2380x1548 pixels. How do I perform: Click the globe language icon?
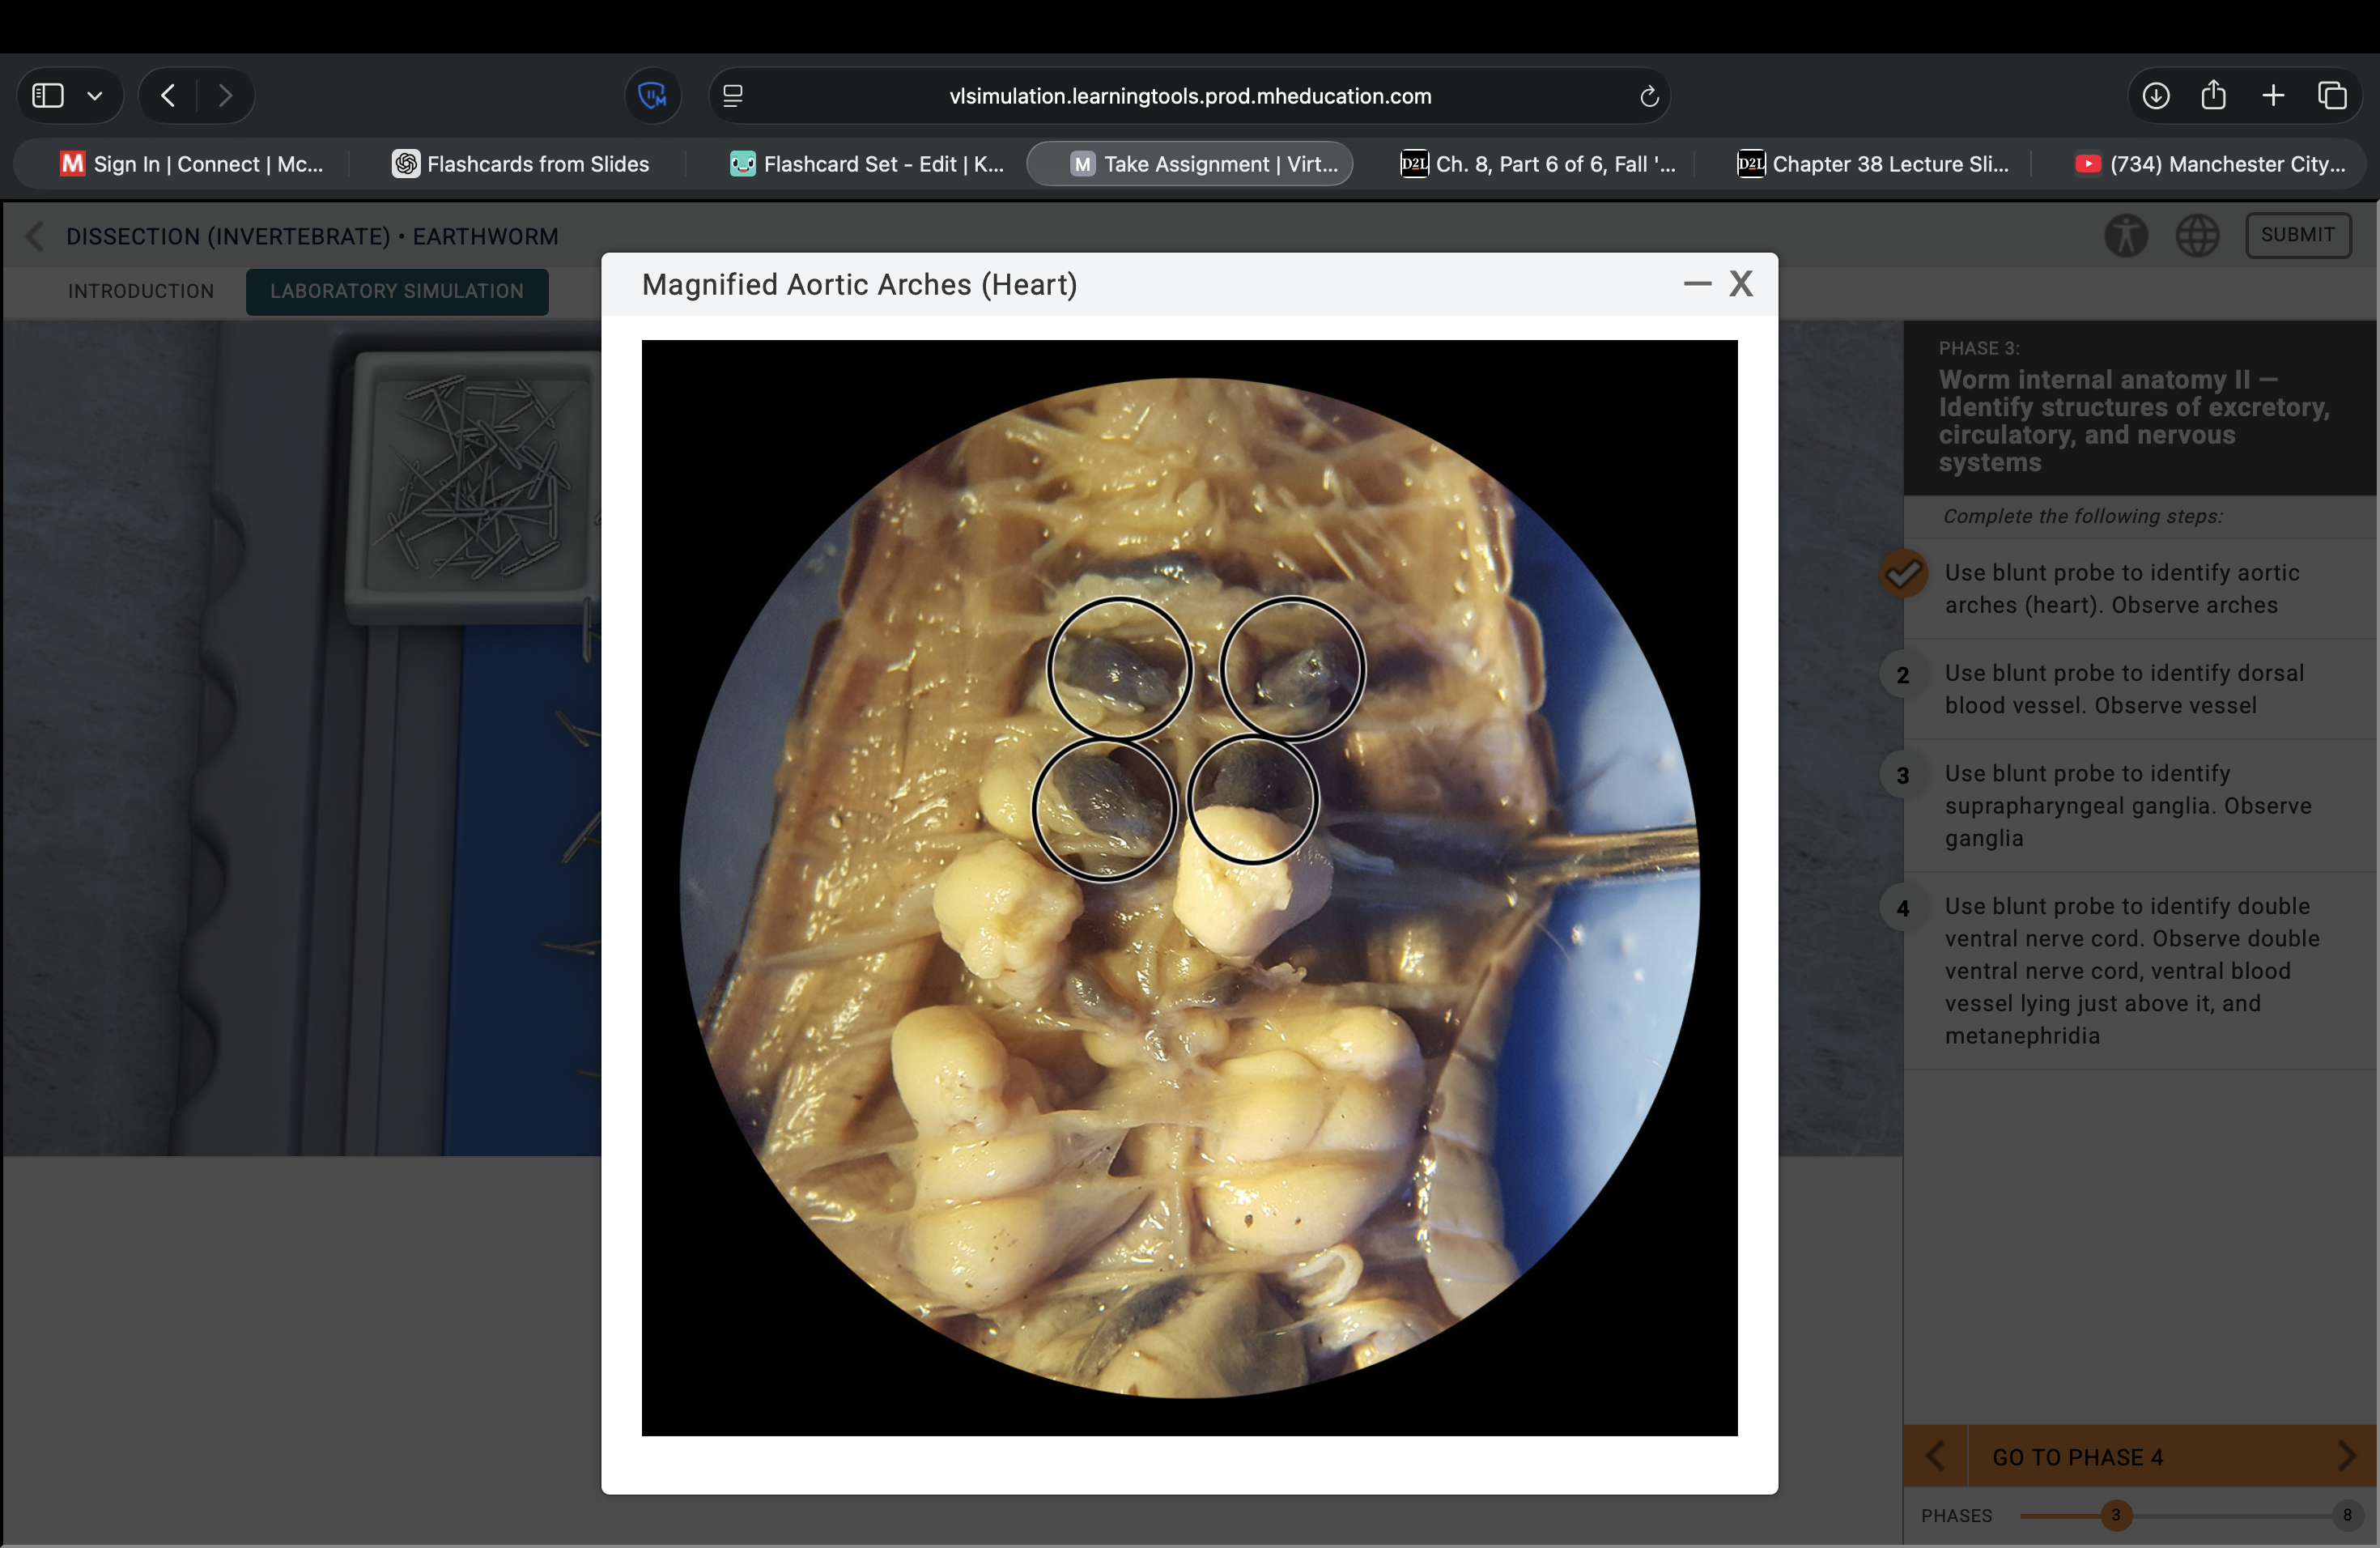tap(2197, 236)
